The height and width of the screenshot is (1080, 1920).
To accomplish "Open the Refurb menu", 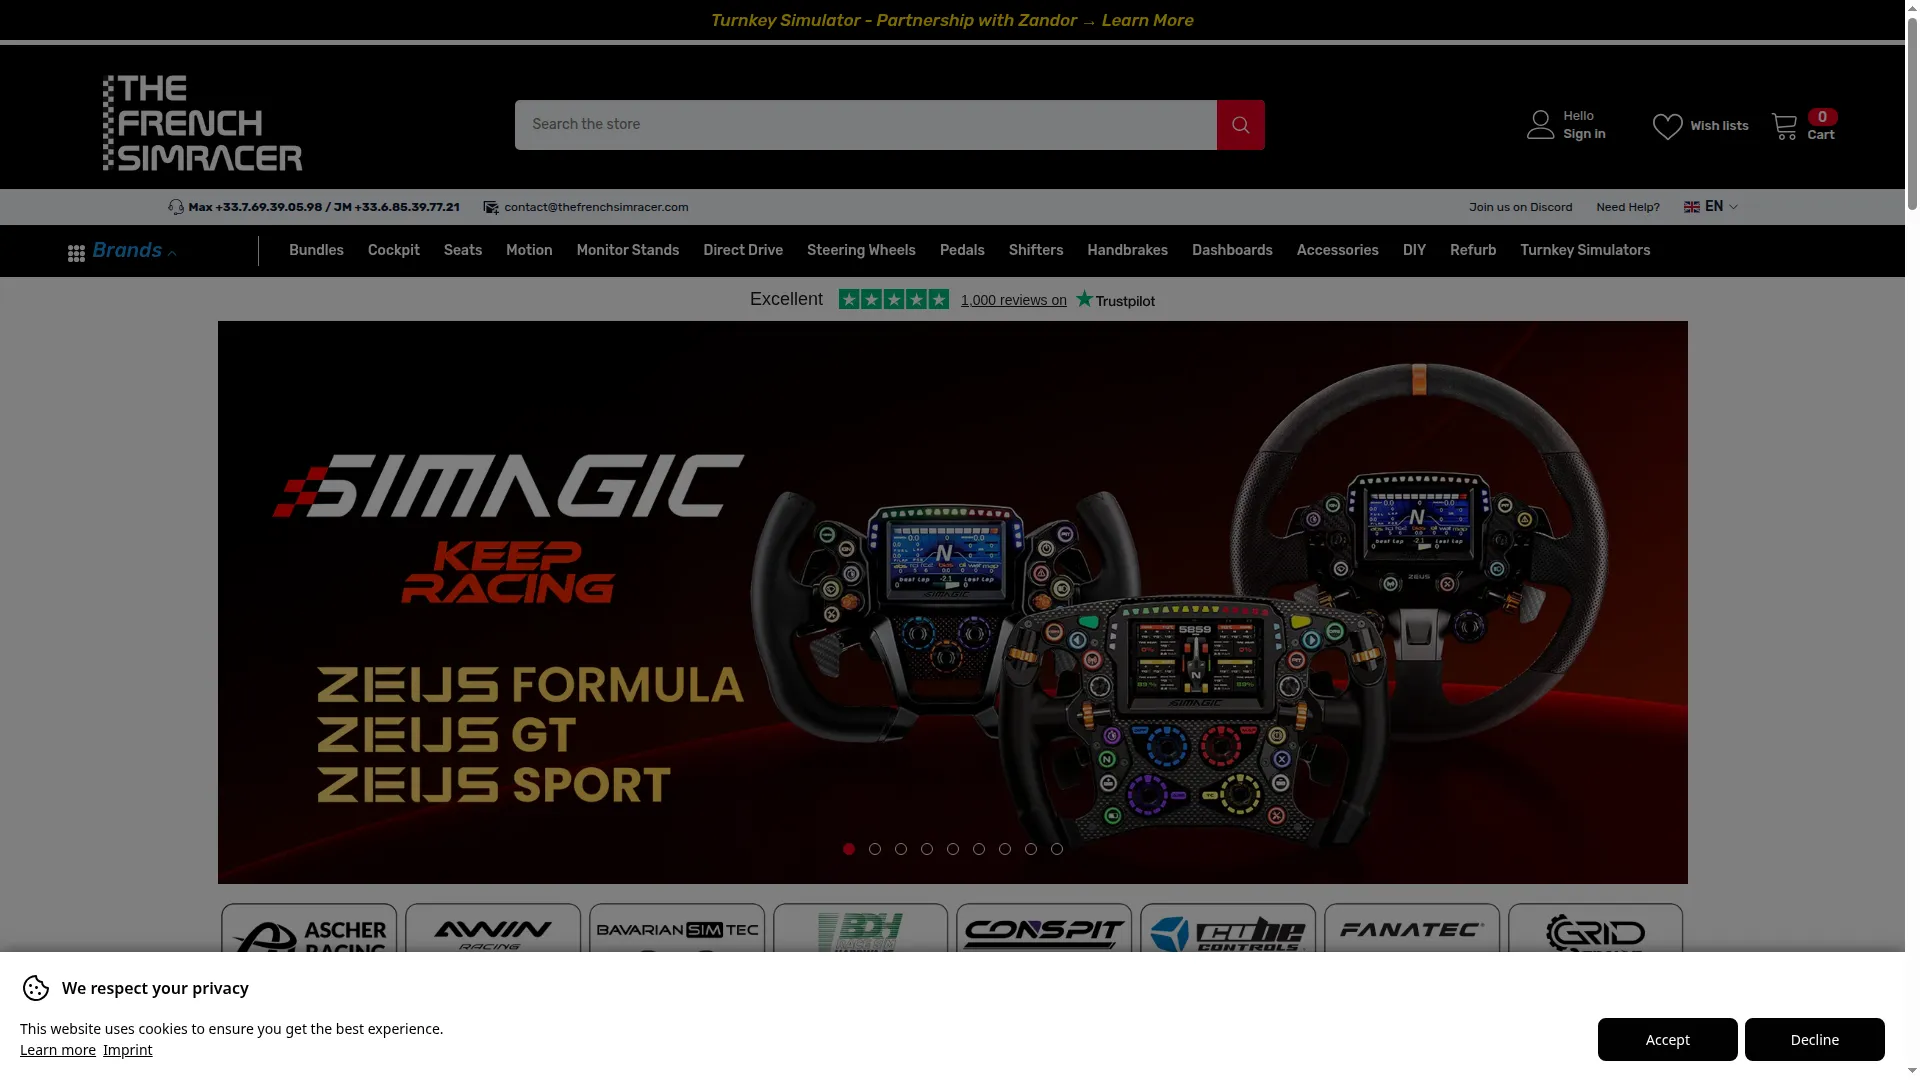I will coord(1473,251).
